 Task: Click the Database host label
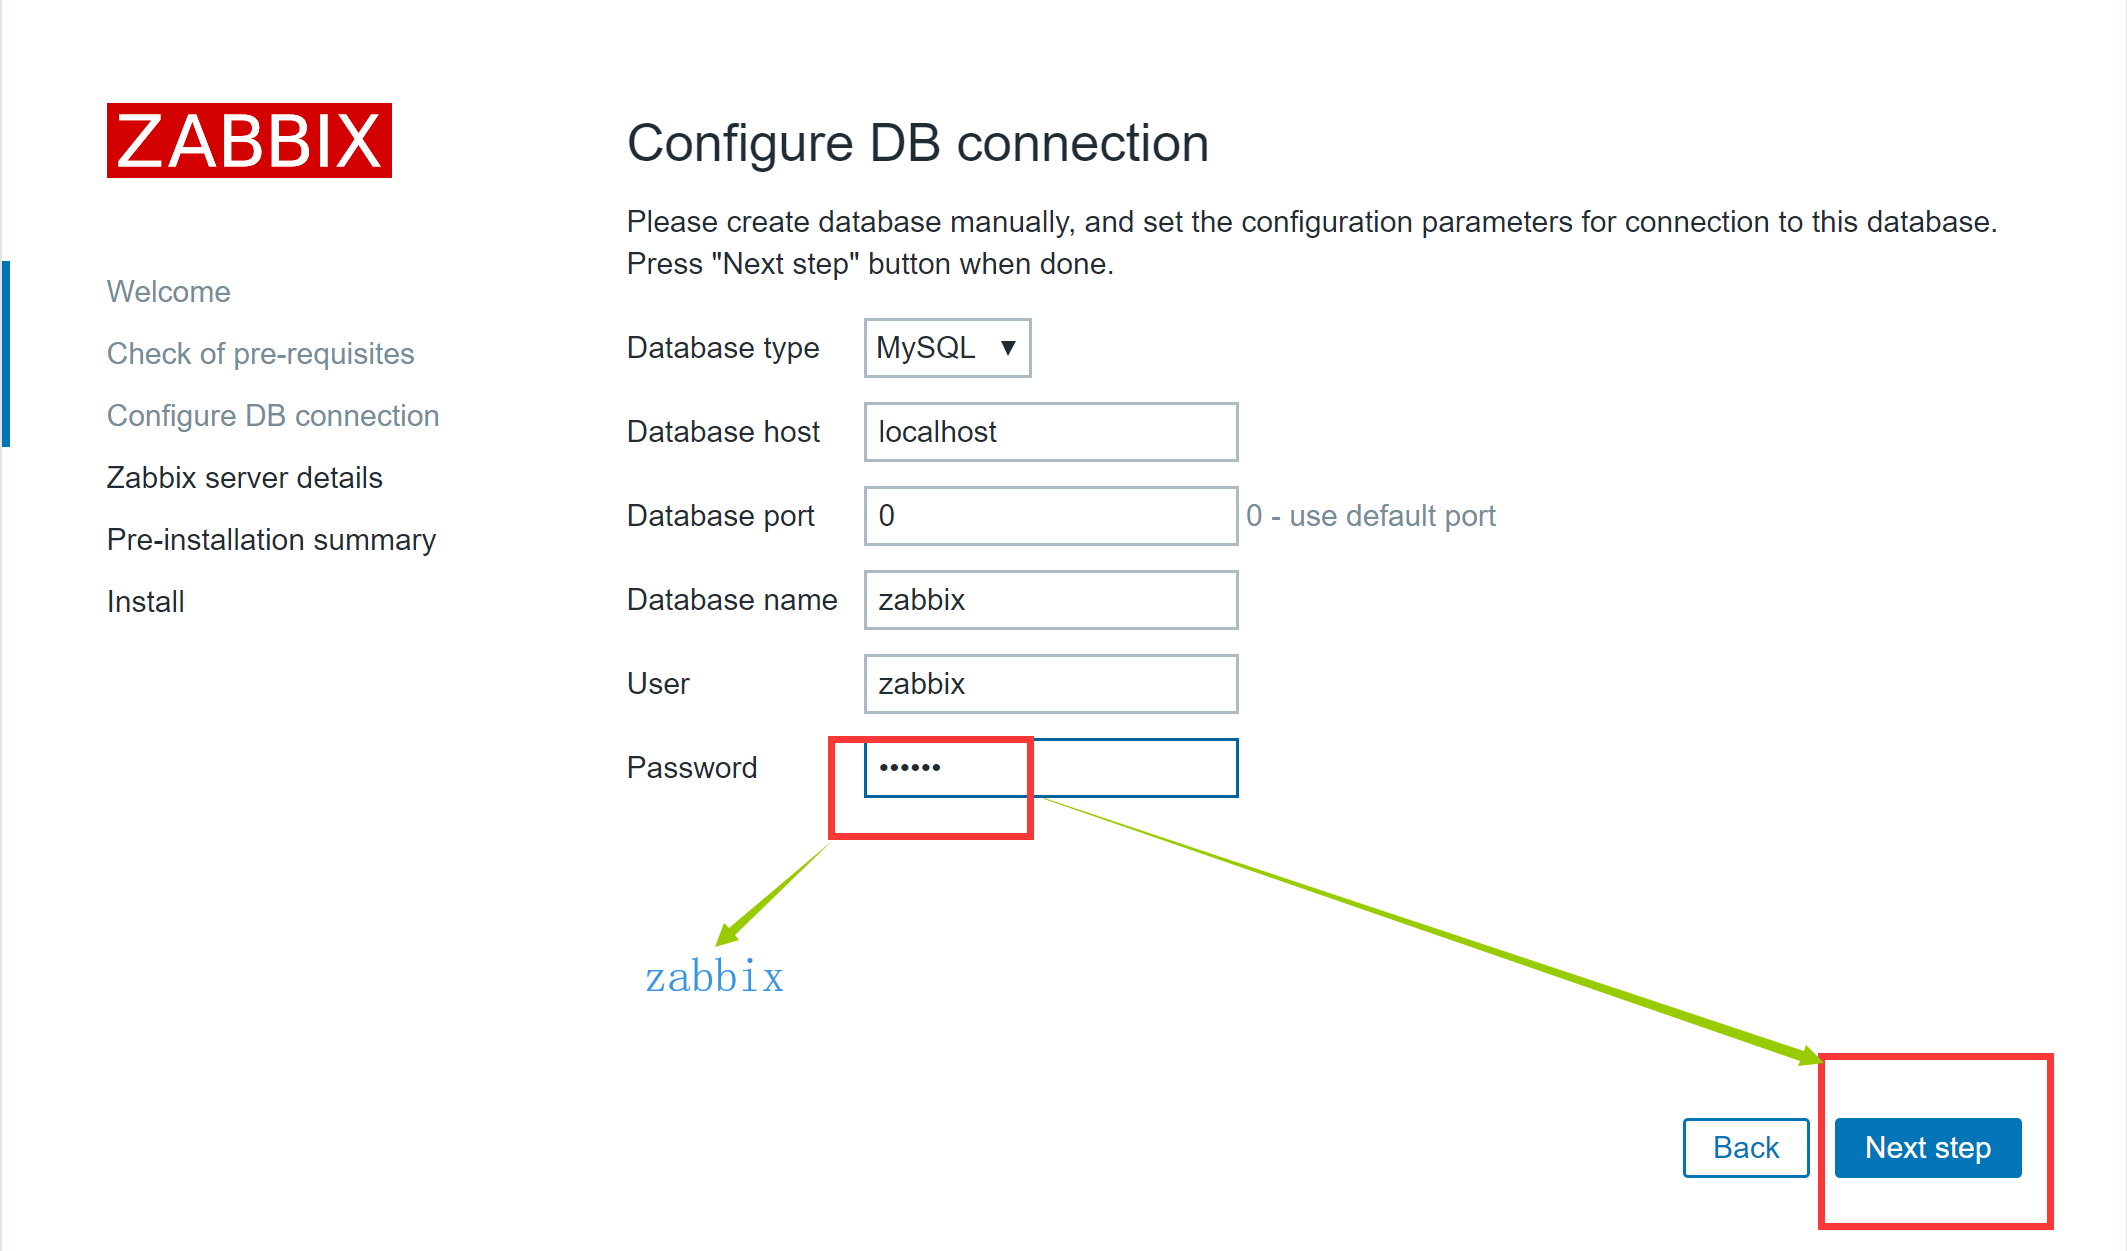[722, 432]
